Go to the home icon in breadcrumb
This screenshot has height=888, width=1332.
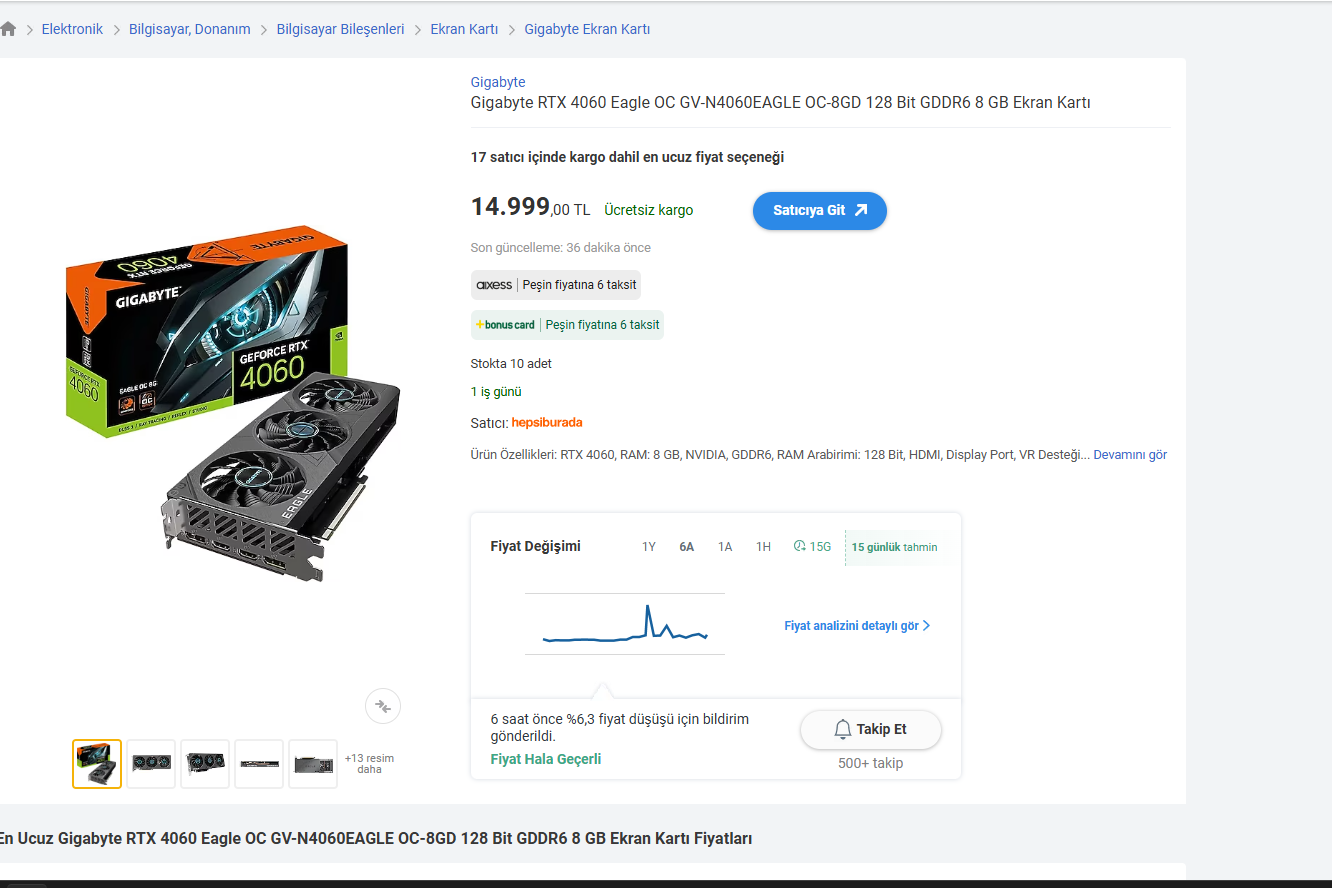(8, 29)
